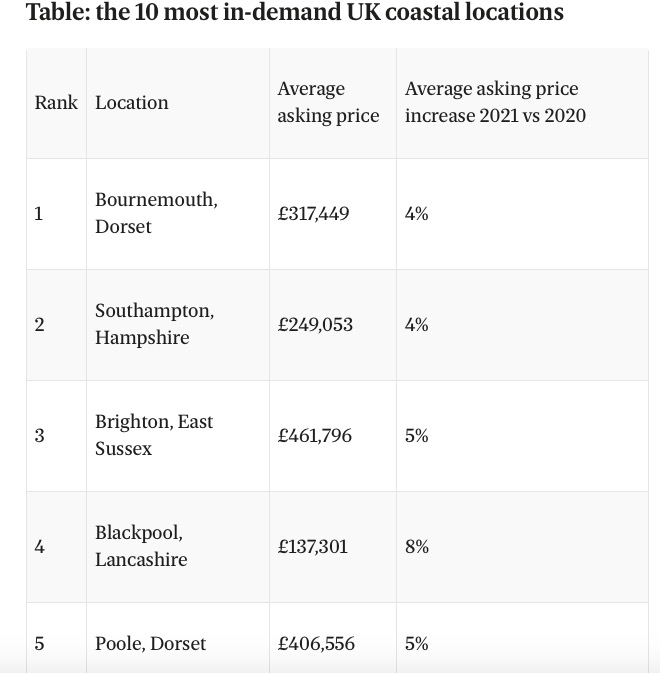Select the 8% increase for Blackpool
The image size is (660, 673).
[417, 547]
